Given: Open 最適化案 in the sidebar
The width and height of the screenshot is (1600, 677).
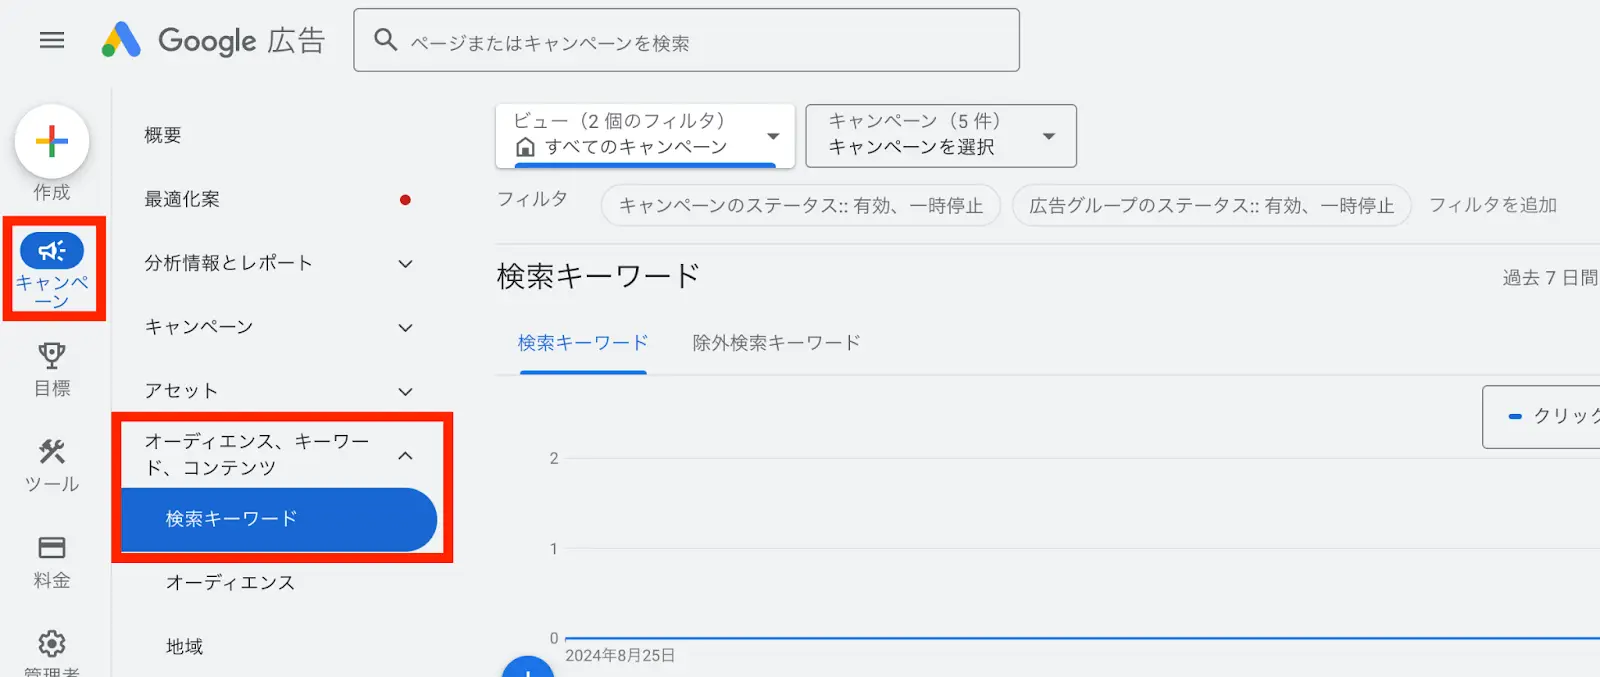Looking at the screenshot, I should (x=183, y=199).
